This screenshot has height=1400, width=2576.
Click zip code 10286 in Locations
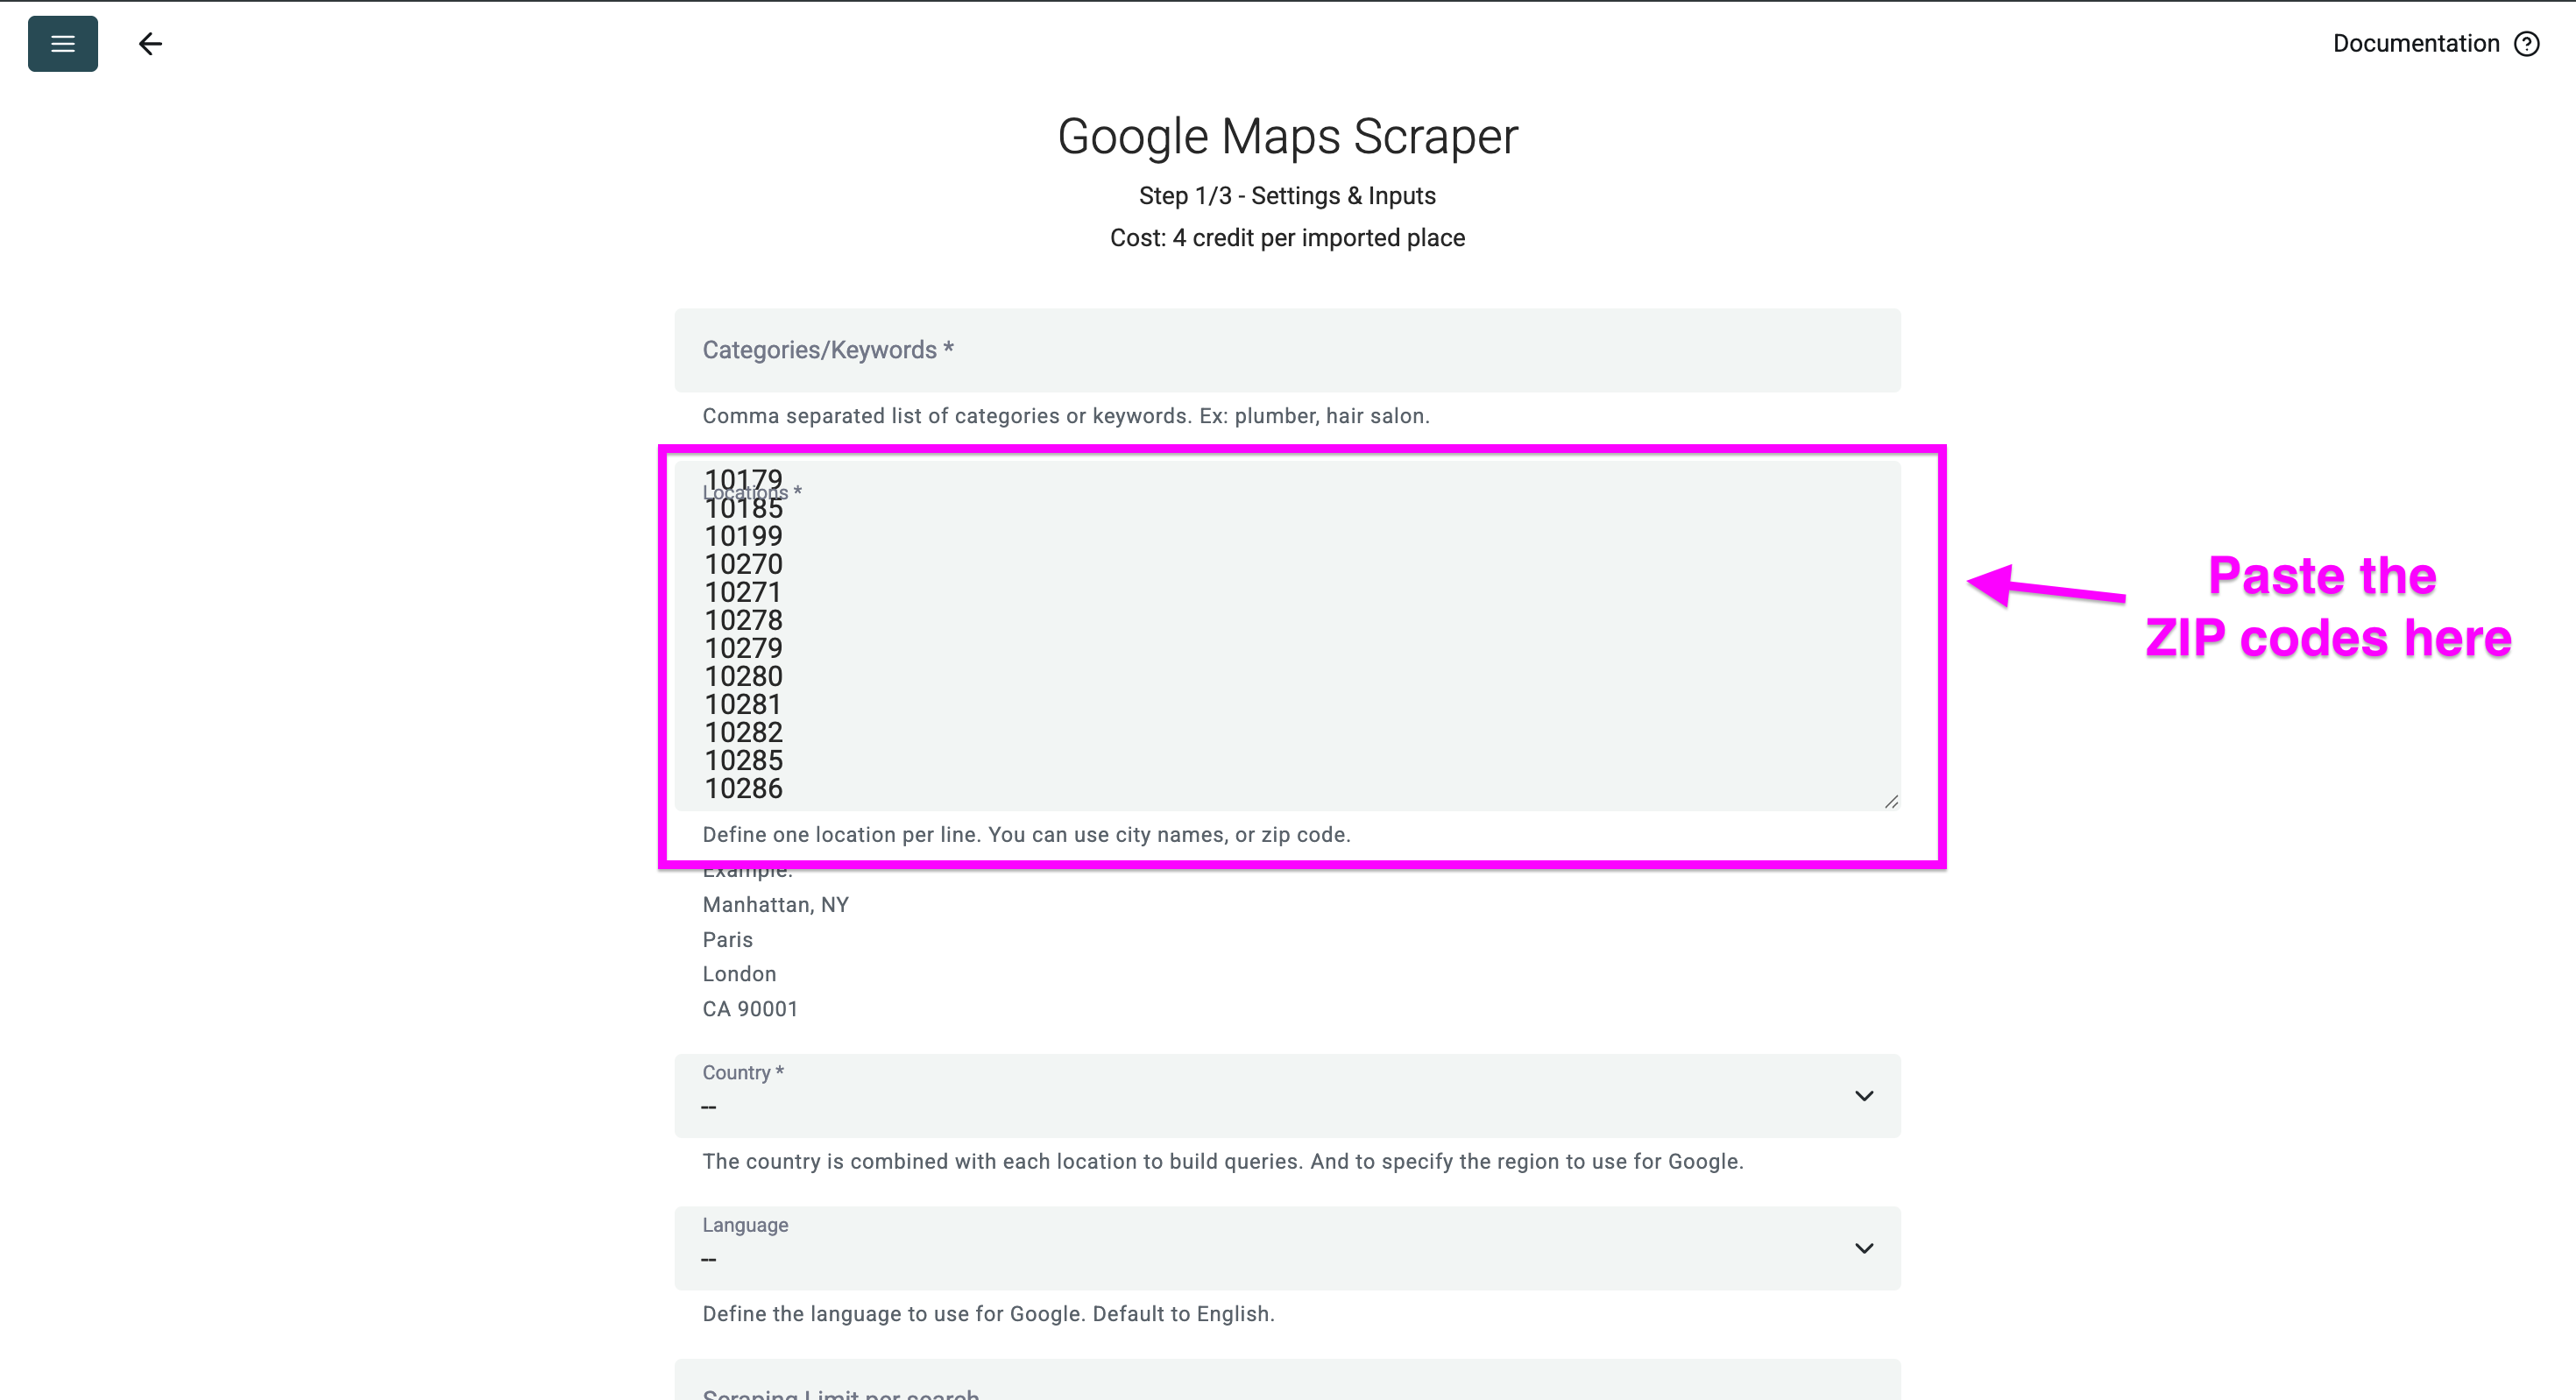pyautogui.click(x=743, y=789)
